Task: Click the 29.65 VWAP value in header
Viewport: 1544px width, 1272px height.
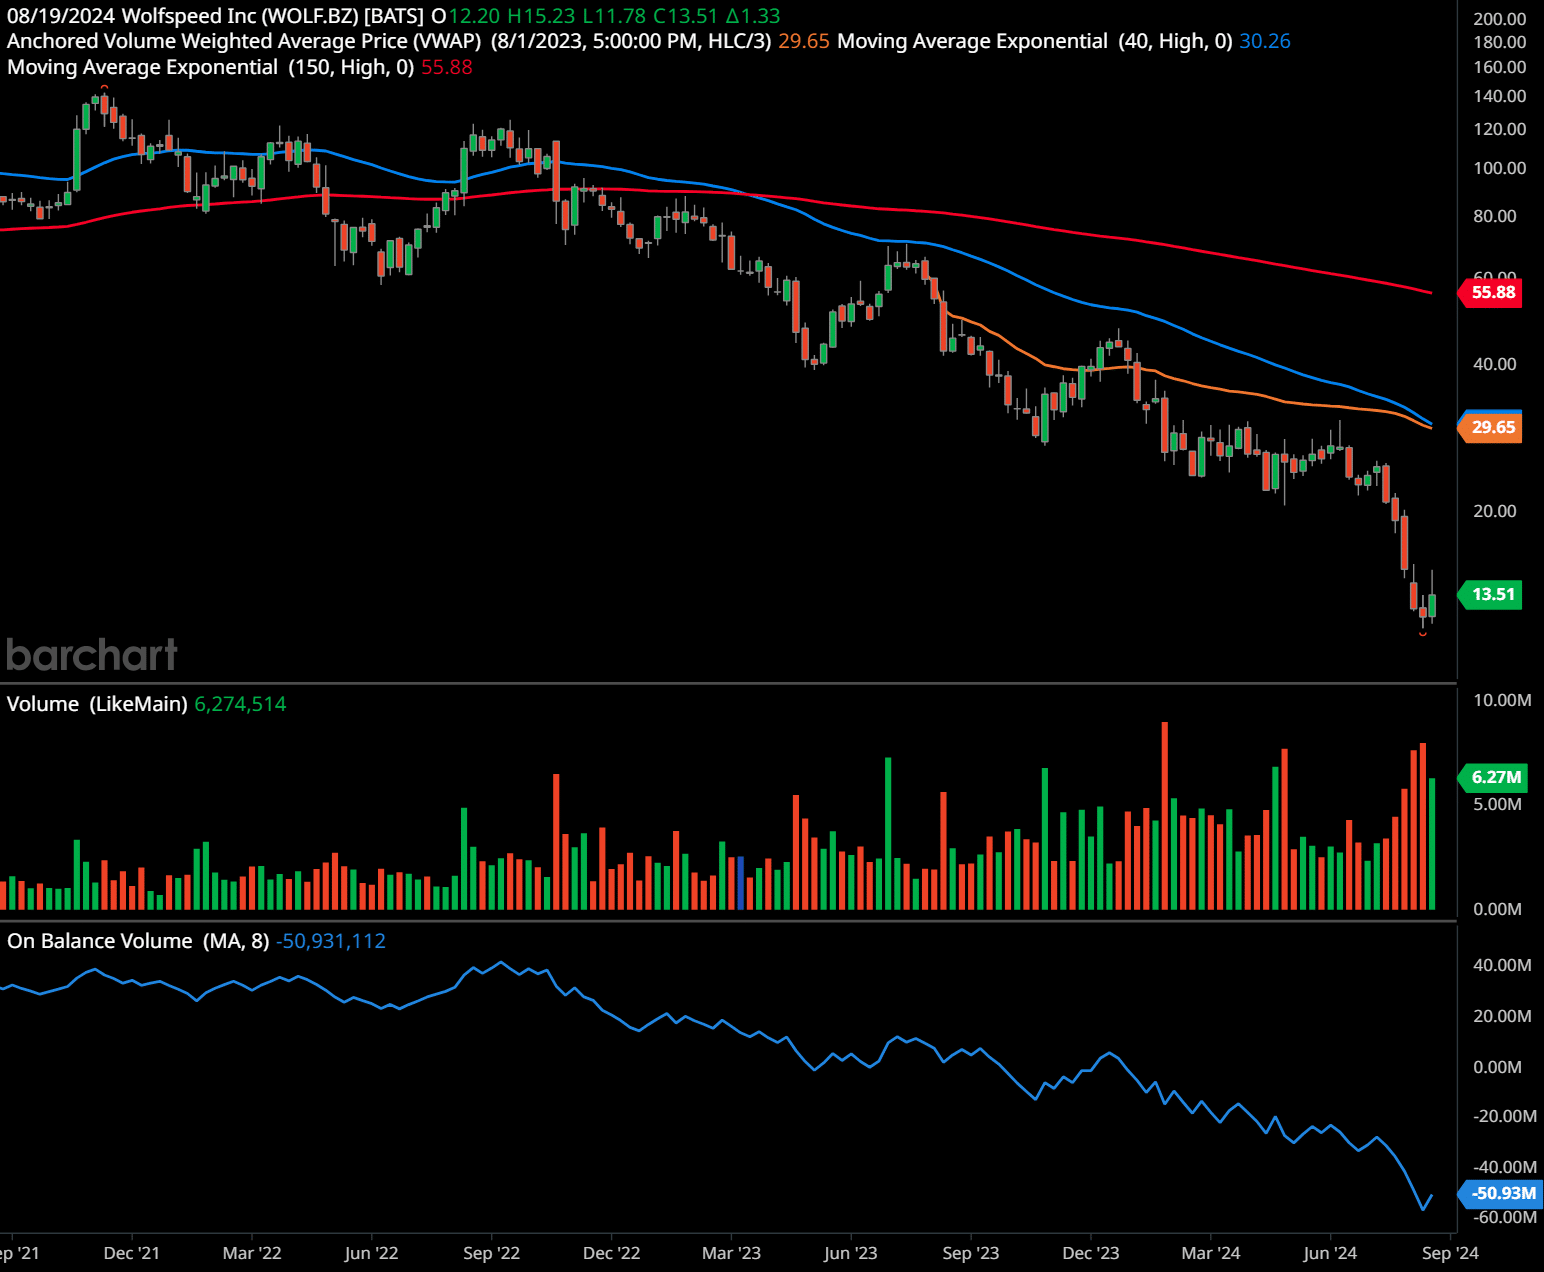Action: click(804, 41)
